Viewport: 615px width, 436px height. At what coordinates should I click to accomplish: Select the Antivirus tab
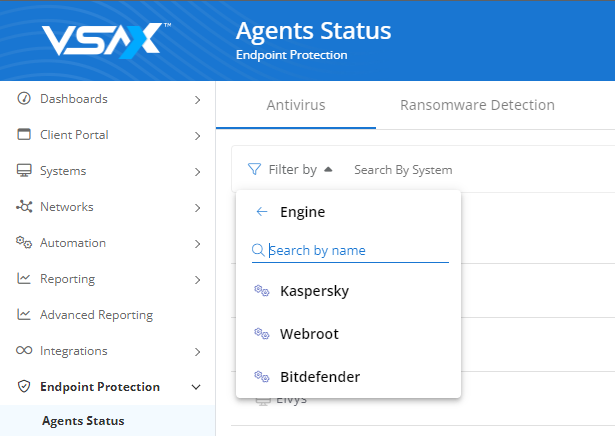[x=296, y=105]
